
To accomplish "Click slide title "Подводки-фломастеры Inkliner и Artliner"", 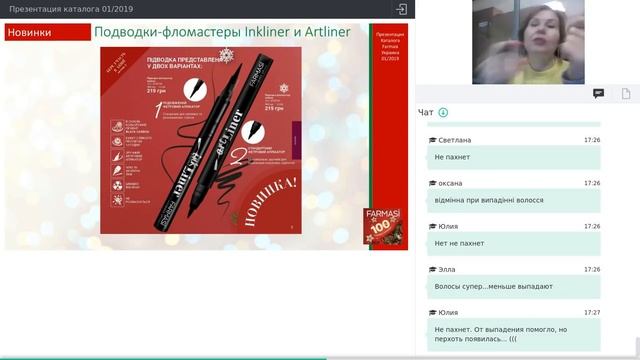I will (x=222, y=32).
